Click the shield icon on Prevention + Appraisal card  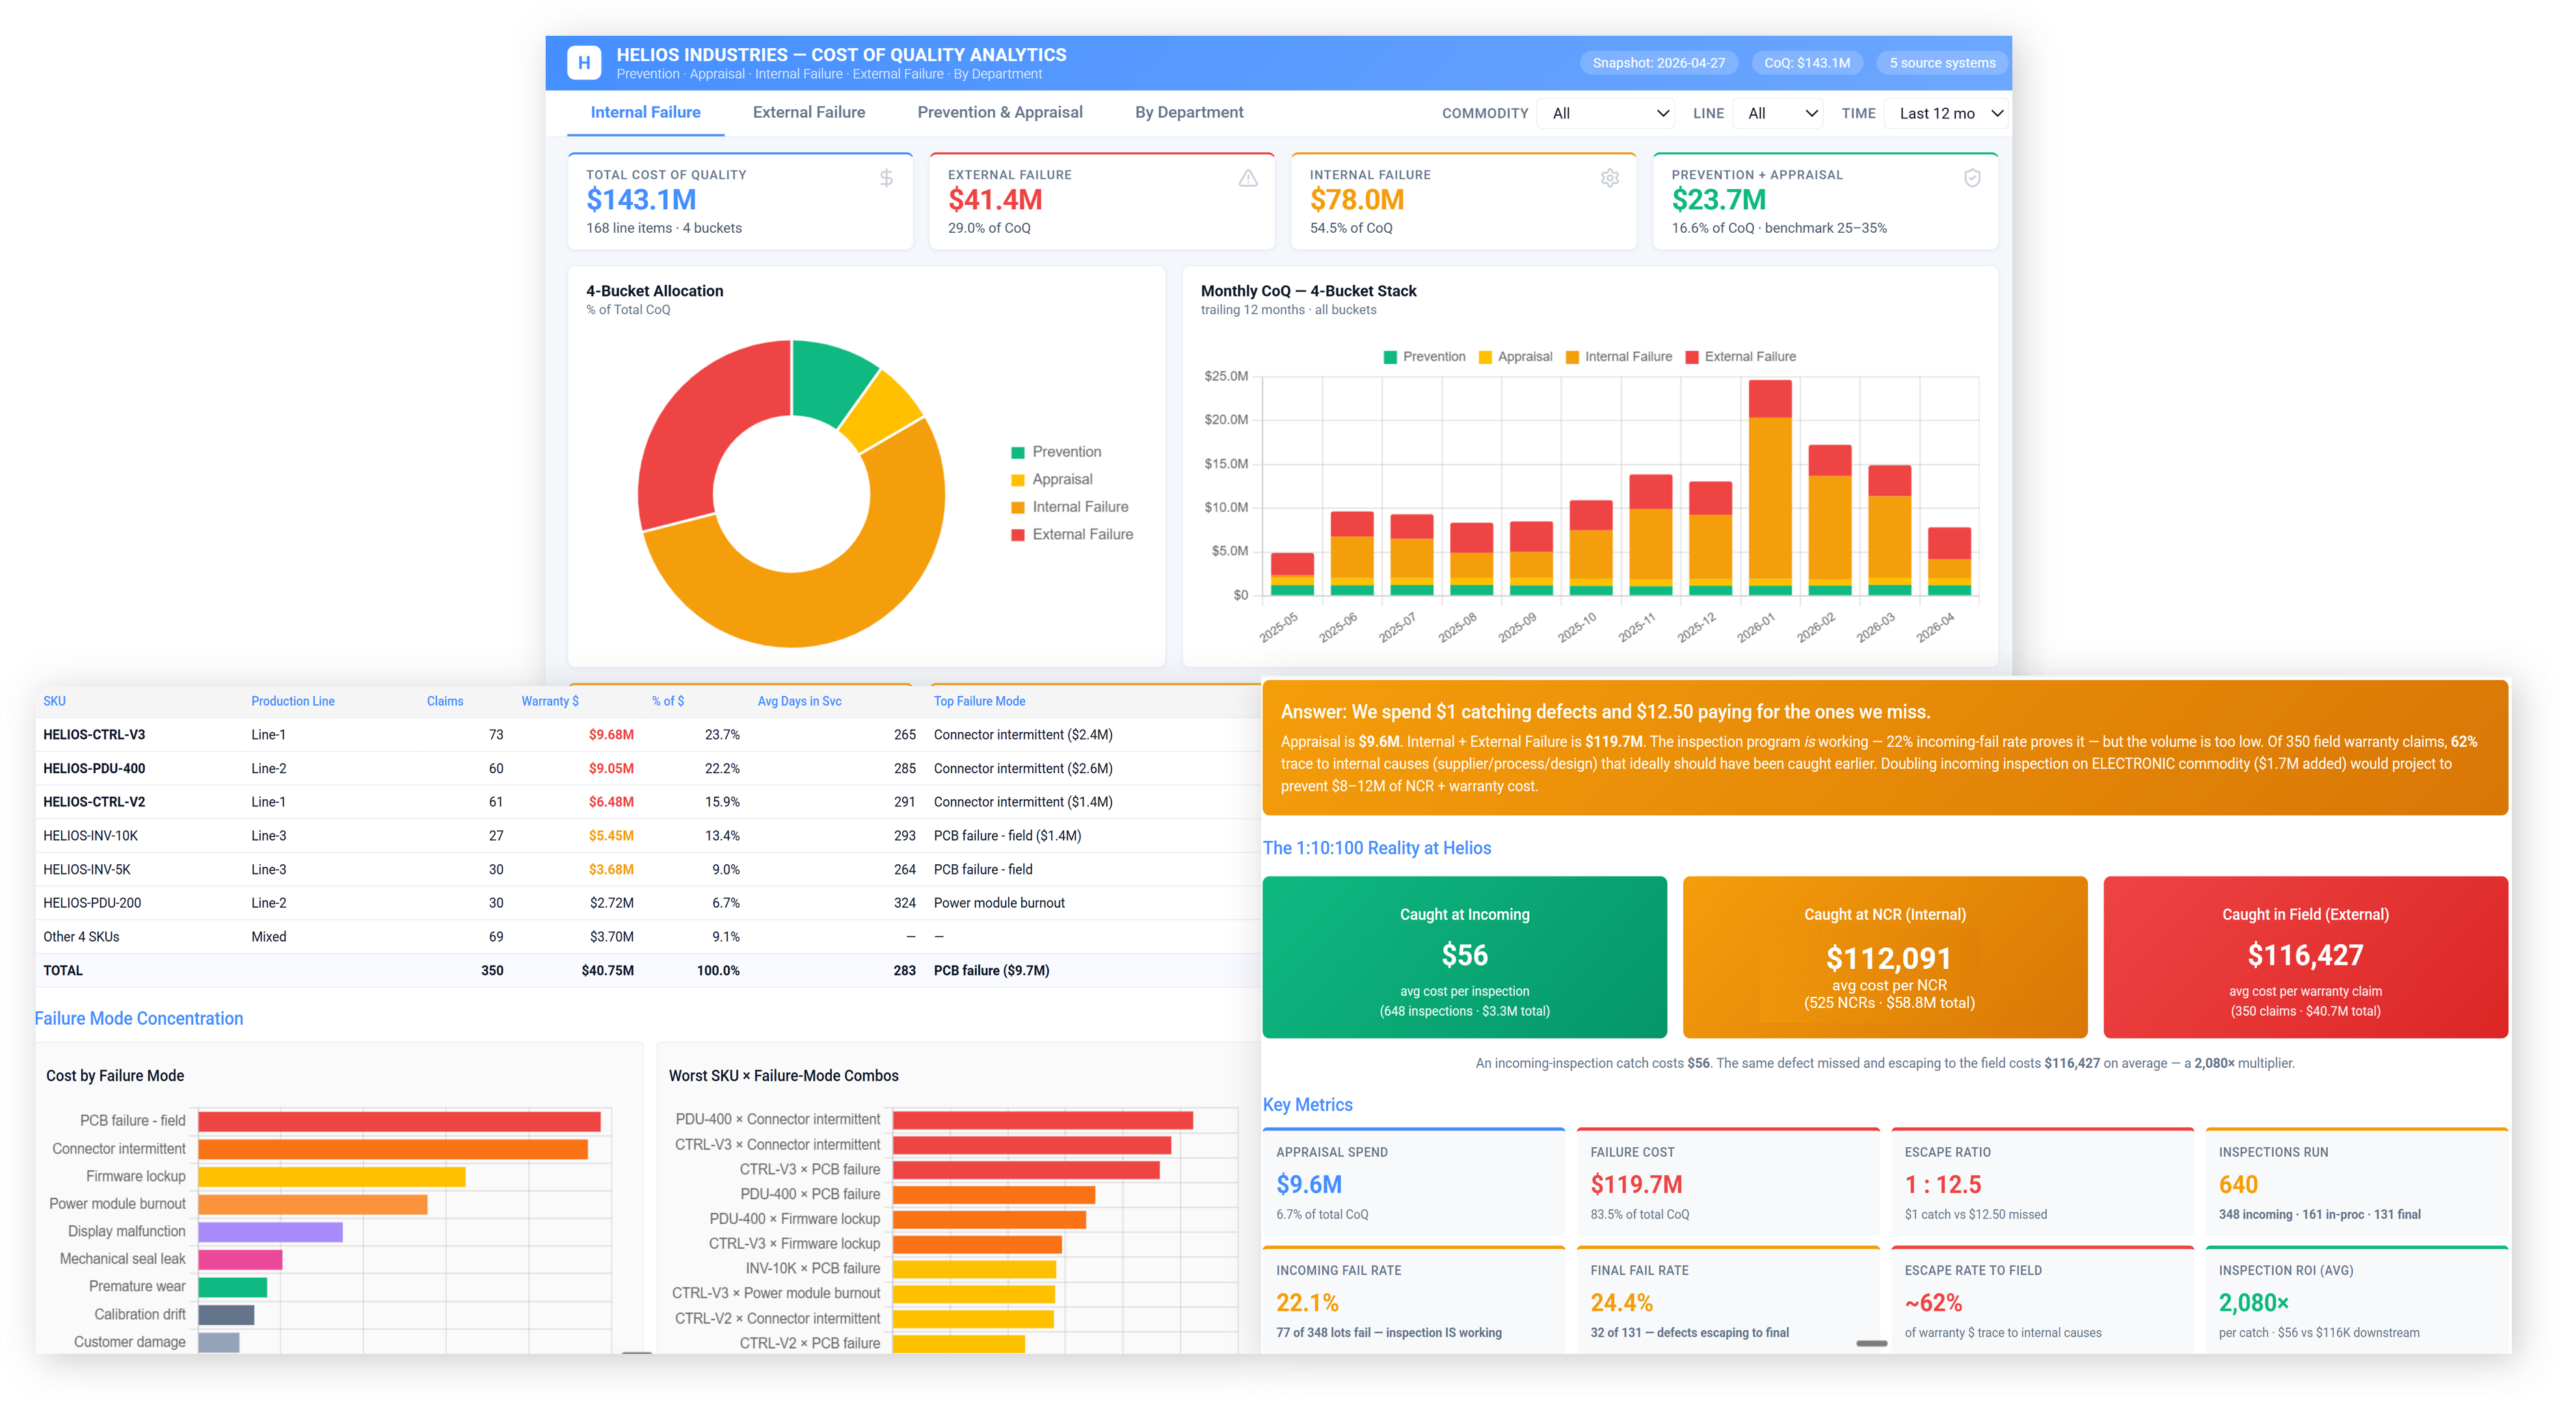coord(1972,178)
